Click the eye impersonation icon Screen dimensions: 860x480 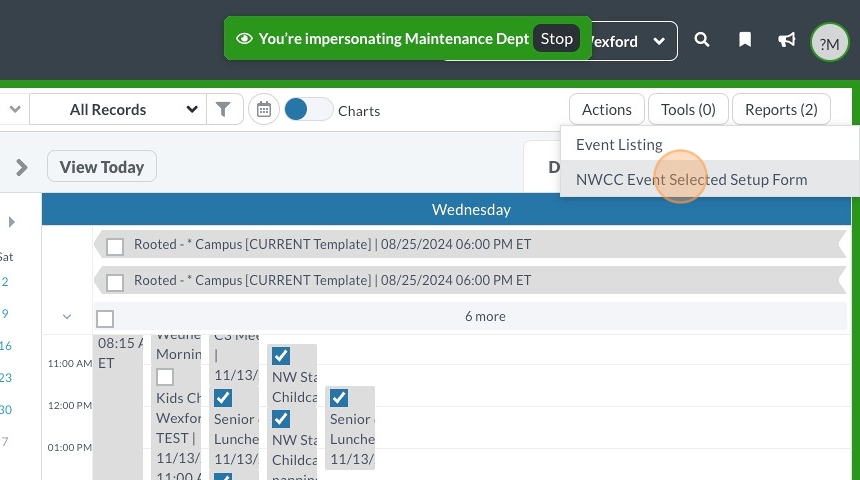[x=244, y=39]
